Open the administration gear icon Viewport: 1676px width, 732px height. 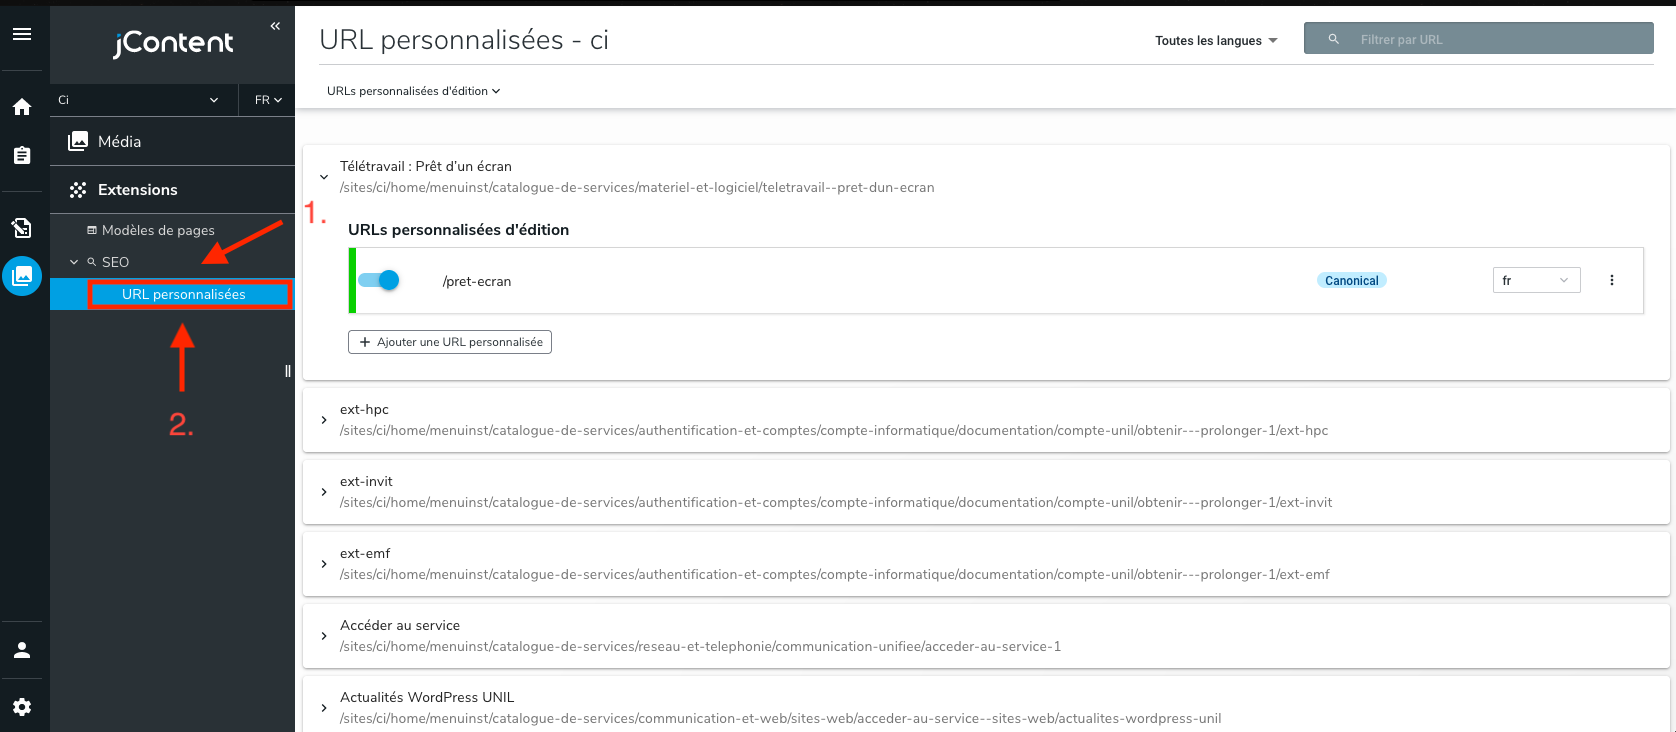click(x=22, y=707)
